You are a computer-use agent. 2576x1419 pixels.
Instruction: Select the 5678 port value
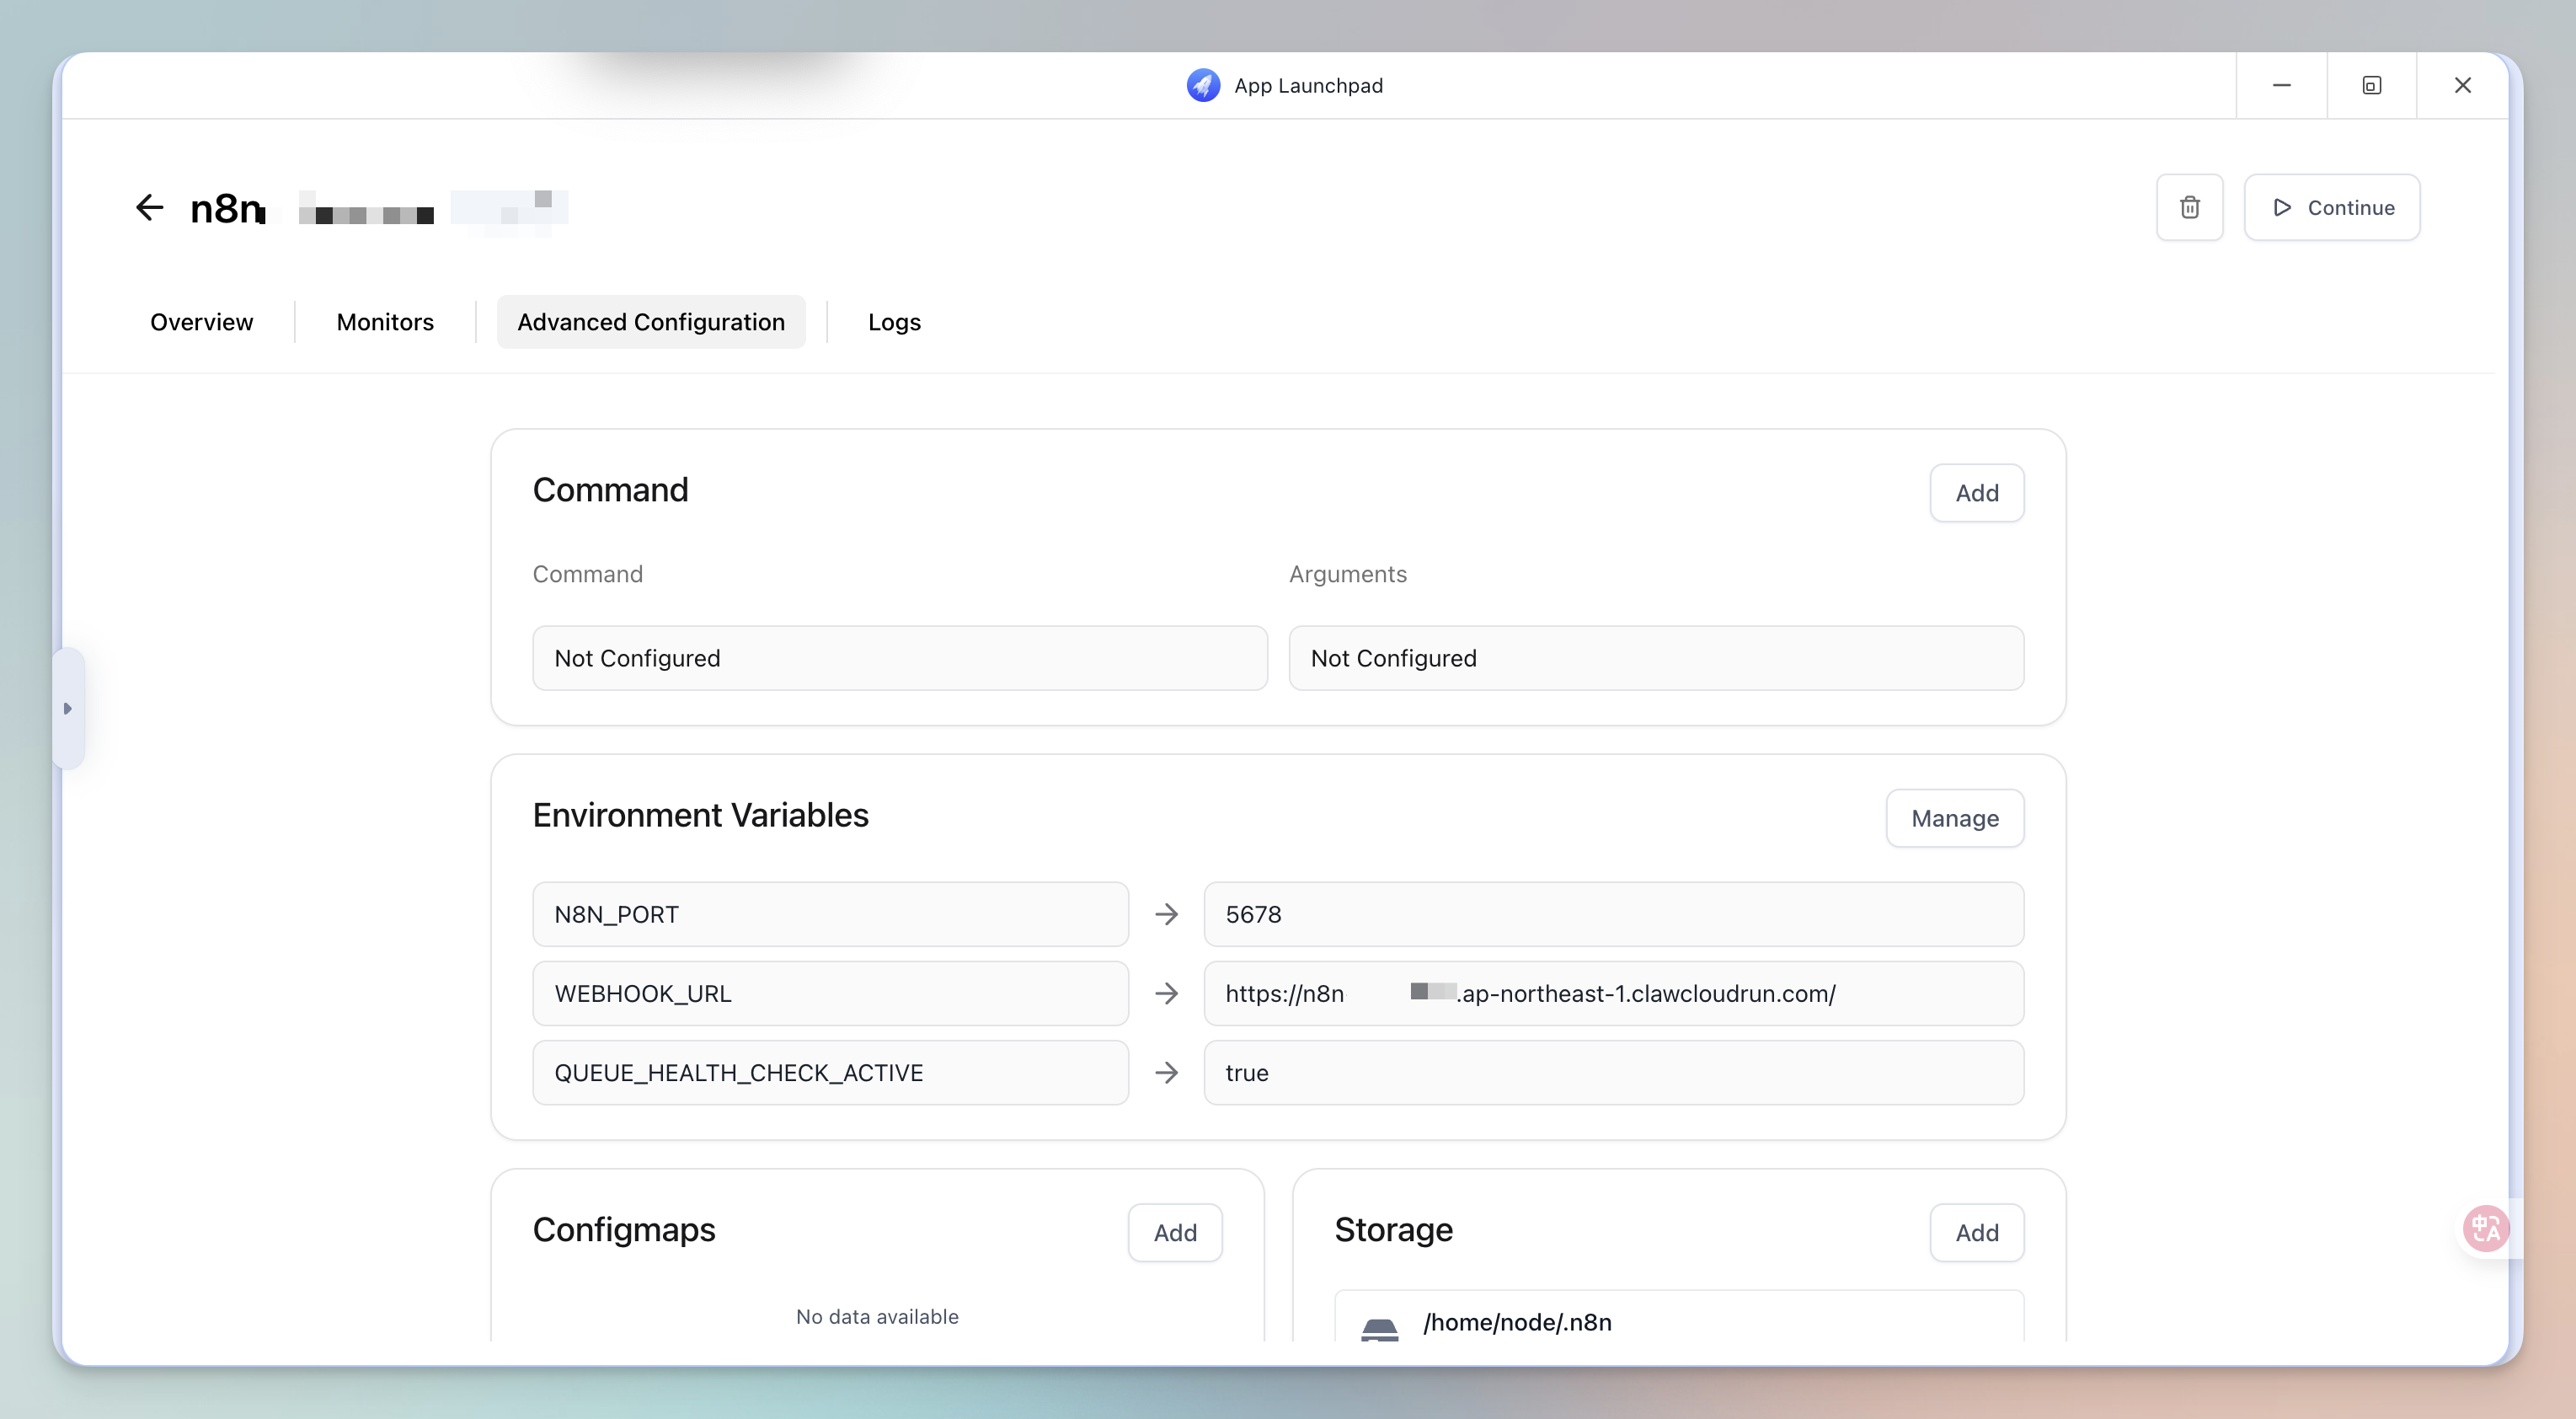(1613, 914)
